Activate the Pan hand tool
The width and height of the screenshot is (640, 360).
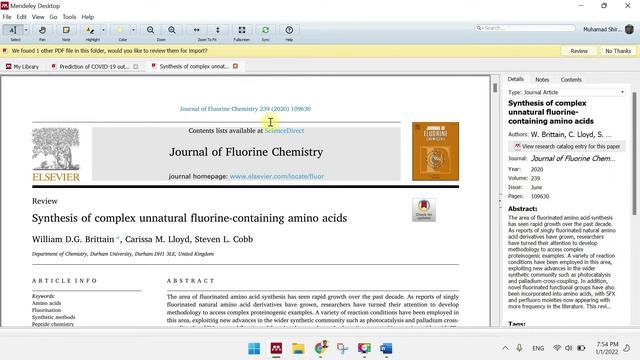coord(42,30)
